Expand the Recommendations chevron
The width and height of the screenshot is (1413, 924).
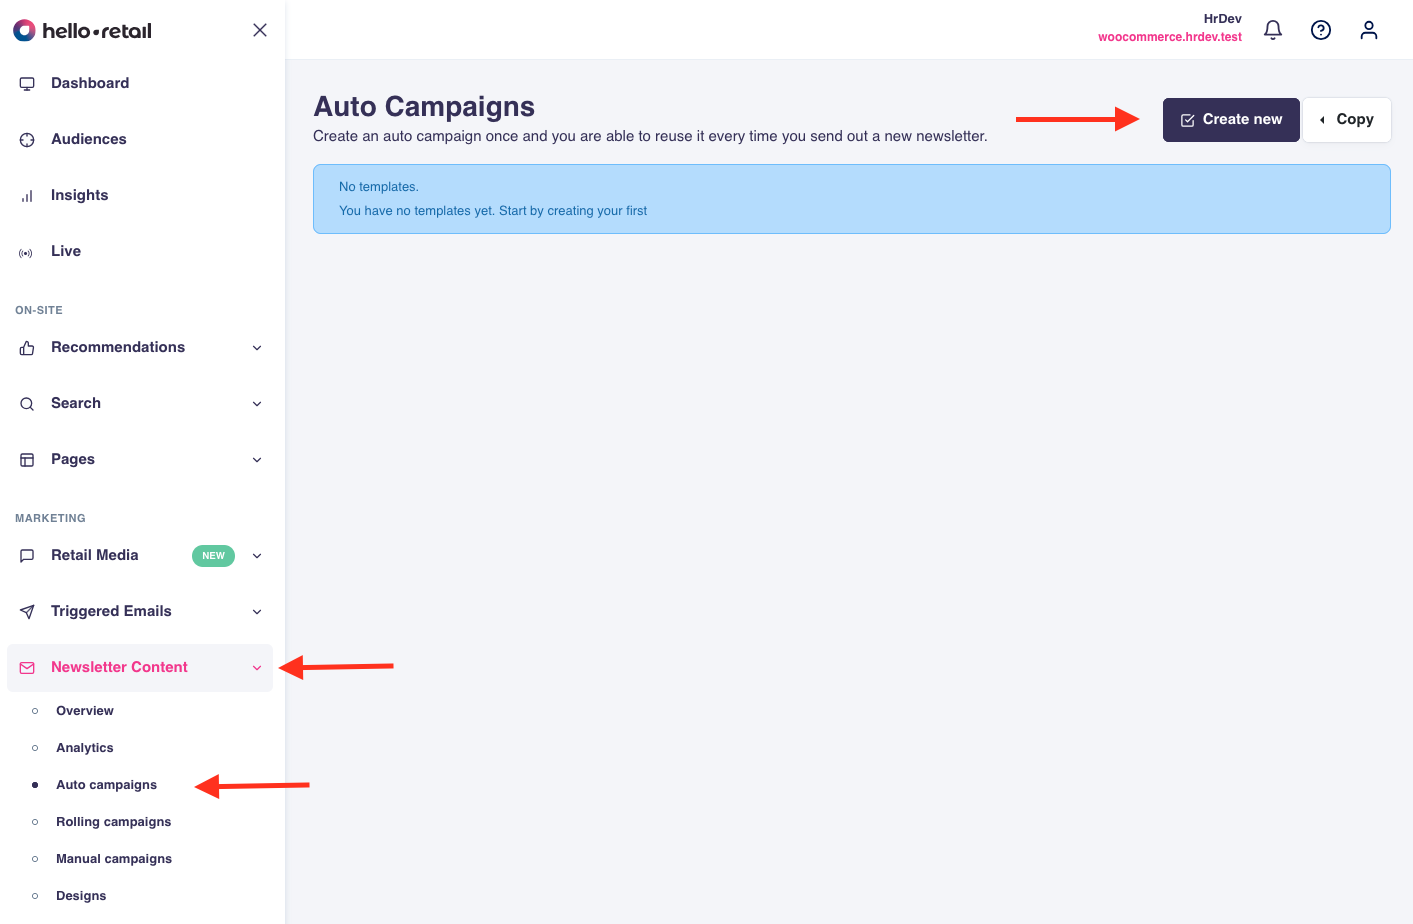click(x=257, y=348)
